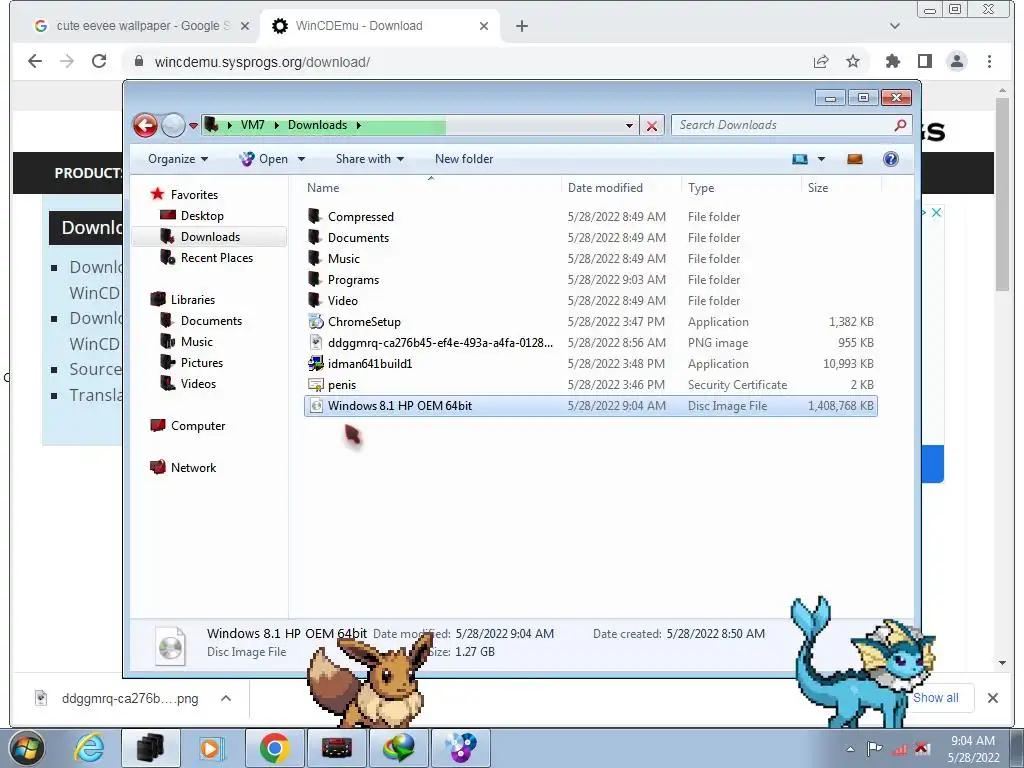Expand the address bar history dropdown
The width and height of the screenshot is (1024, 768).
[x=629, y=125]
